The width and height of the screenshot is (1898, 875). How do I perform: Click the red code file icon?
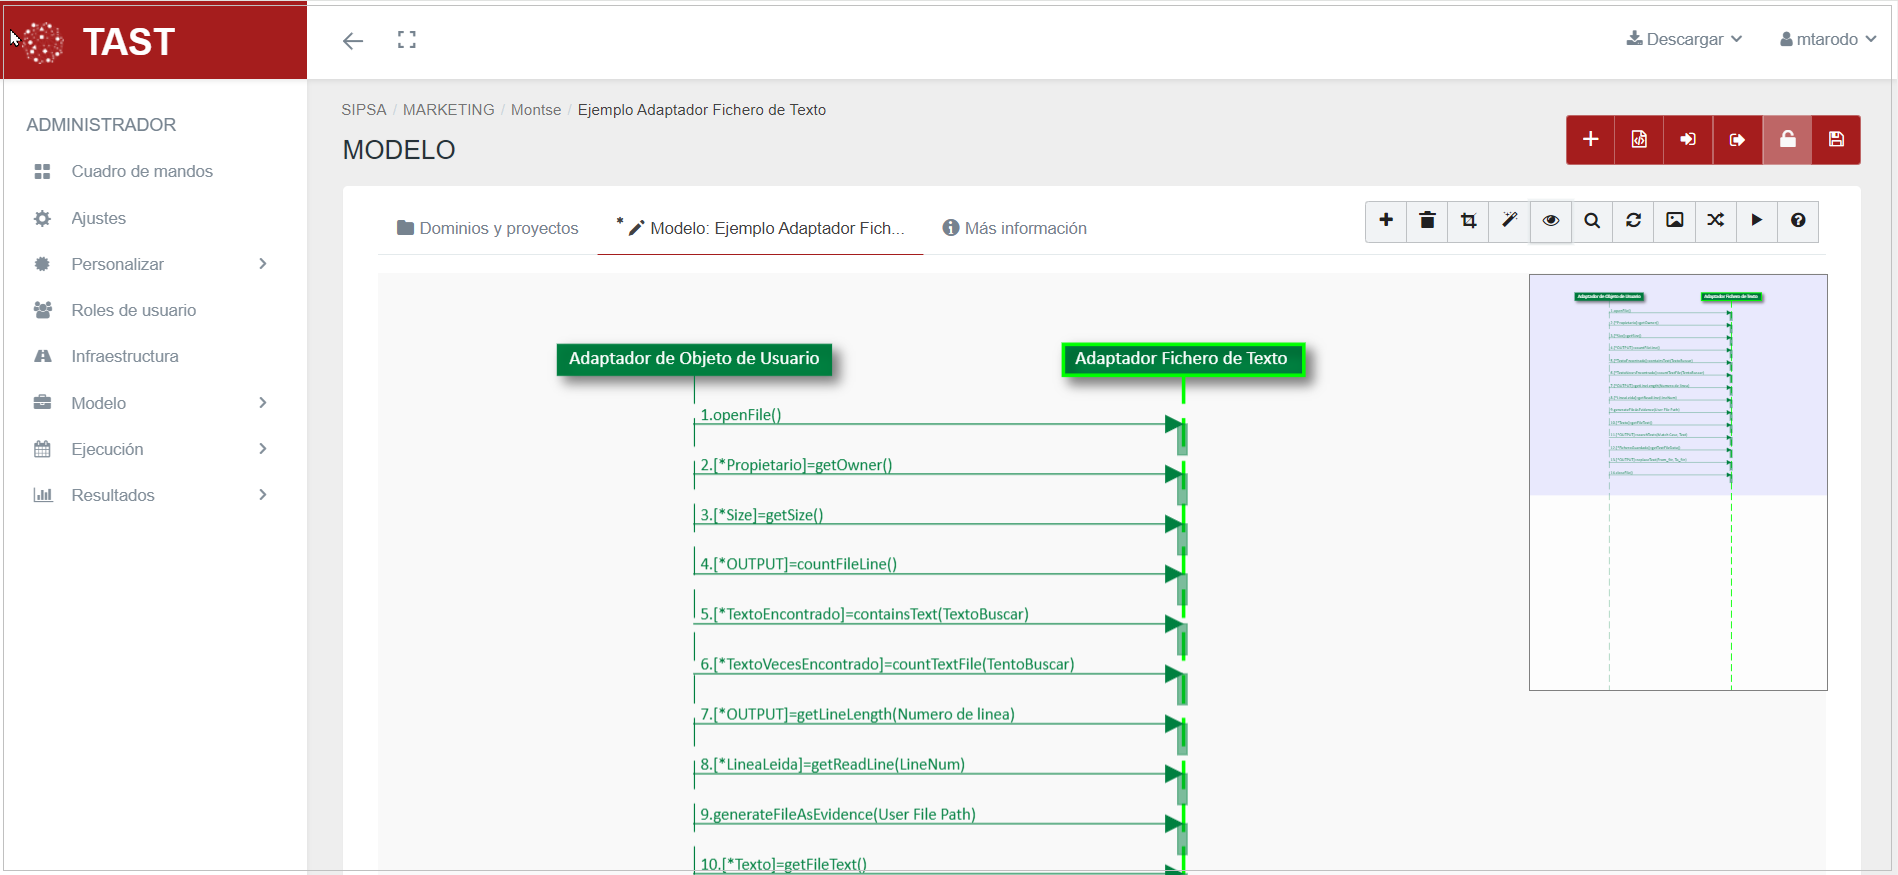pos(1639,140)
